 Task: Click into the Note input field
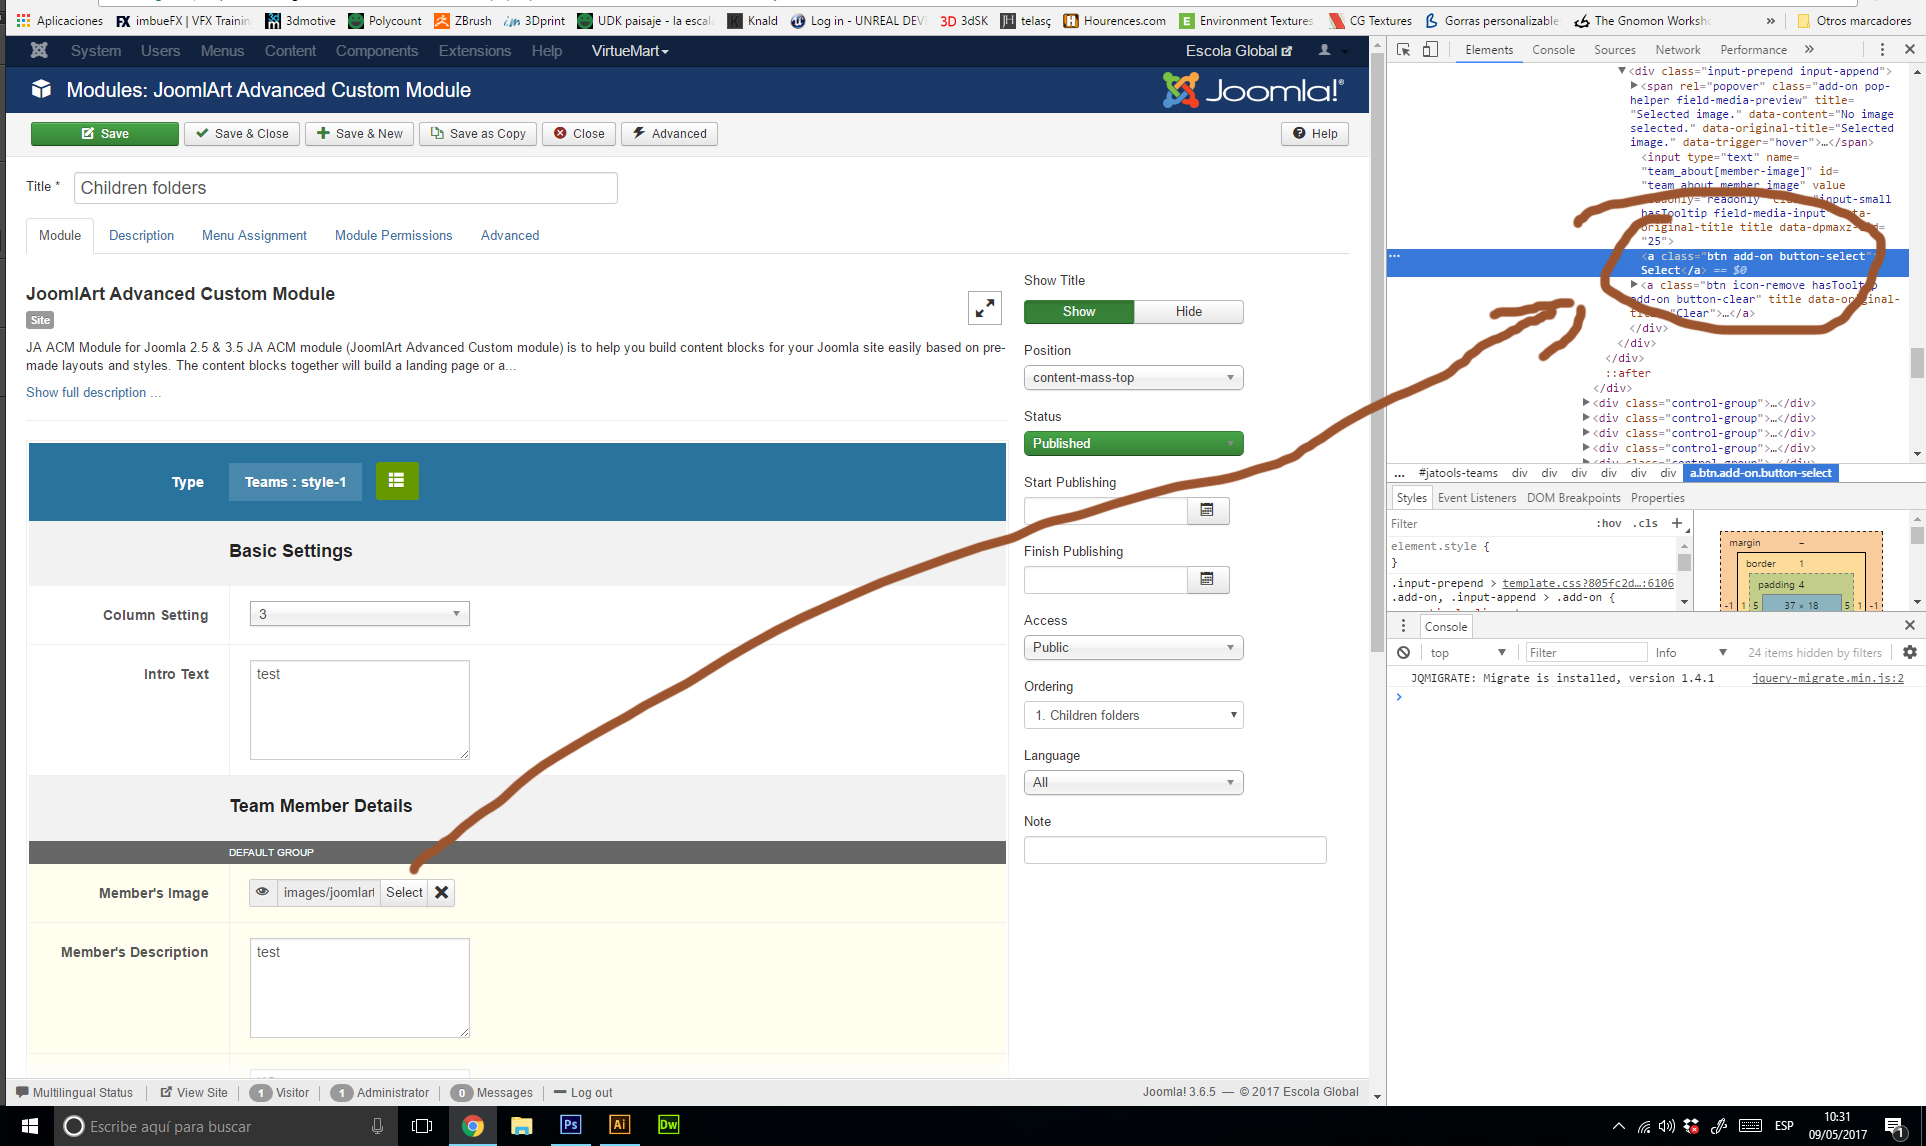pyautogui.click(x=1174, y=850)
